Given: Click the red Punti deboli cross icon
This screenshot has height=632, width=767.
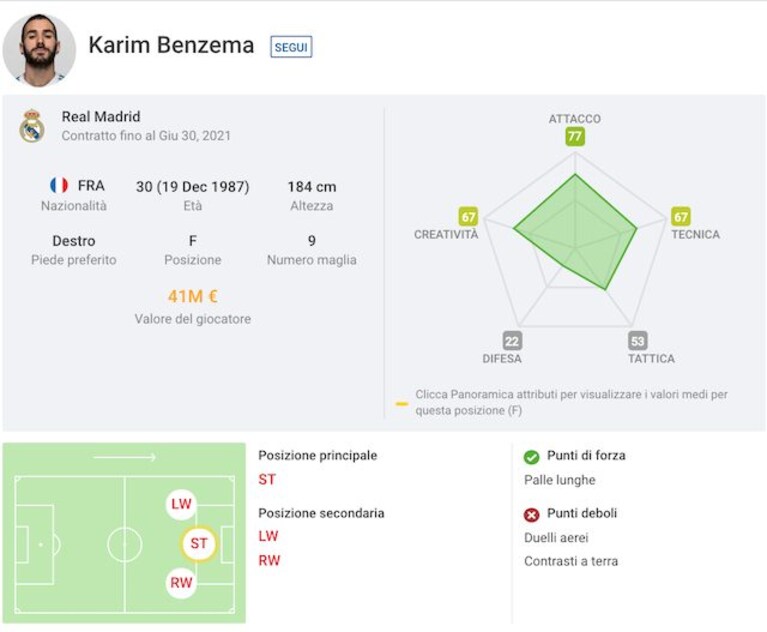Looking at the screenshot, I should (531, 515).
